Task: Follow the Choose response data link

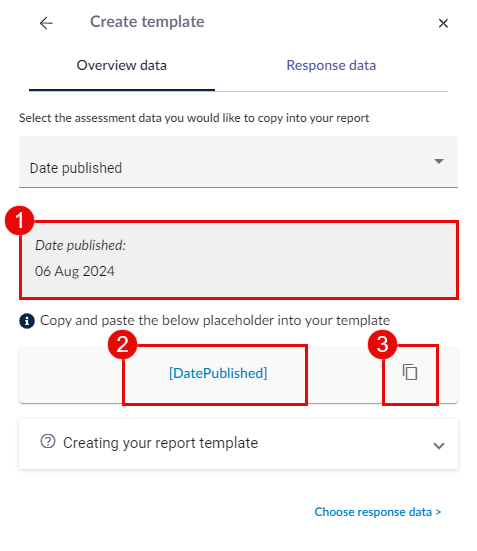Action: click(378, 512)
